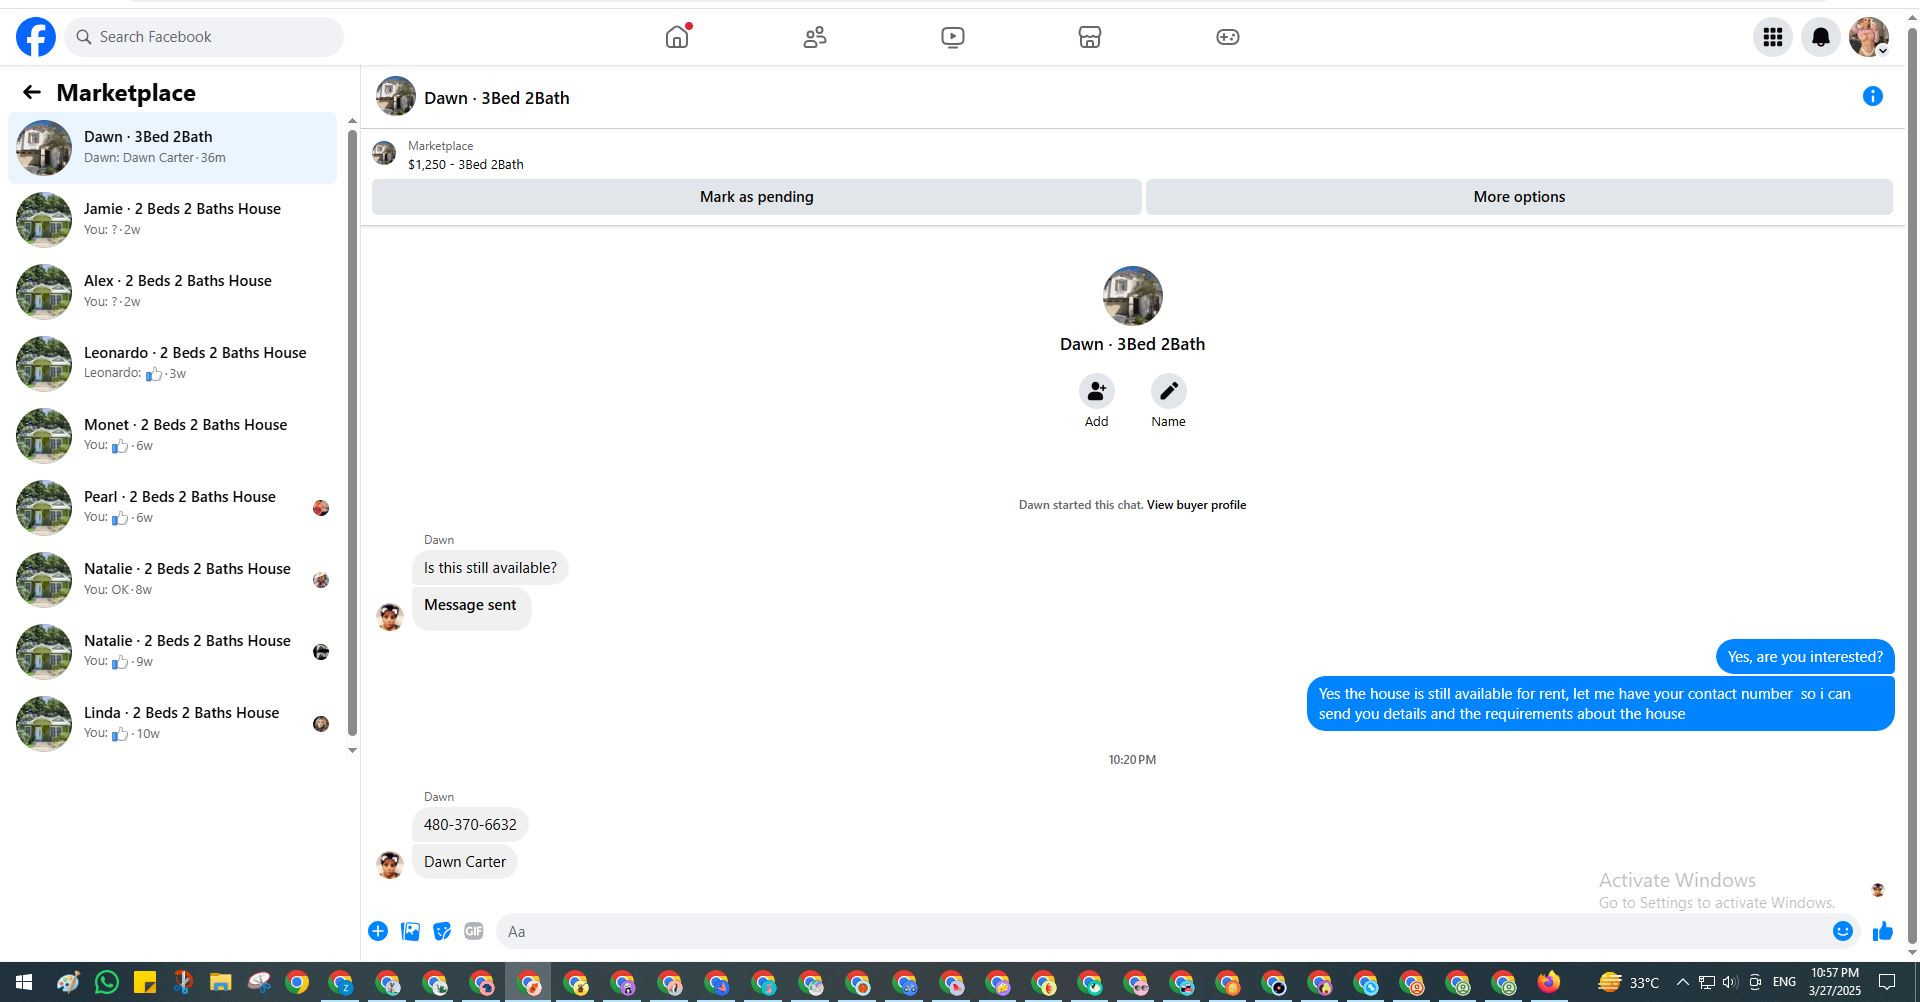Open the Notifications bell
The image size is (1920, 1002).
pyautogui.click(x=1821, y=37)
